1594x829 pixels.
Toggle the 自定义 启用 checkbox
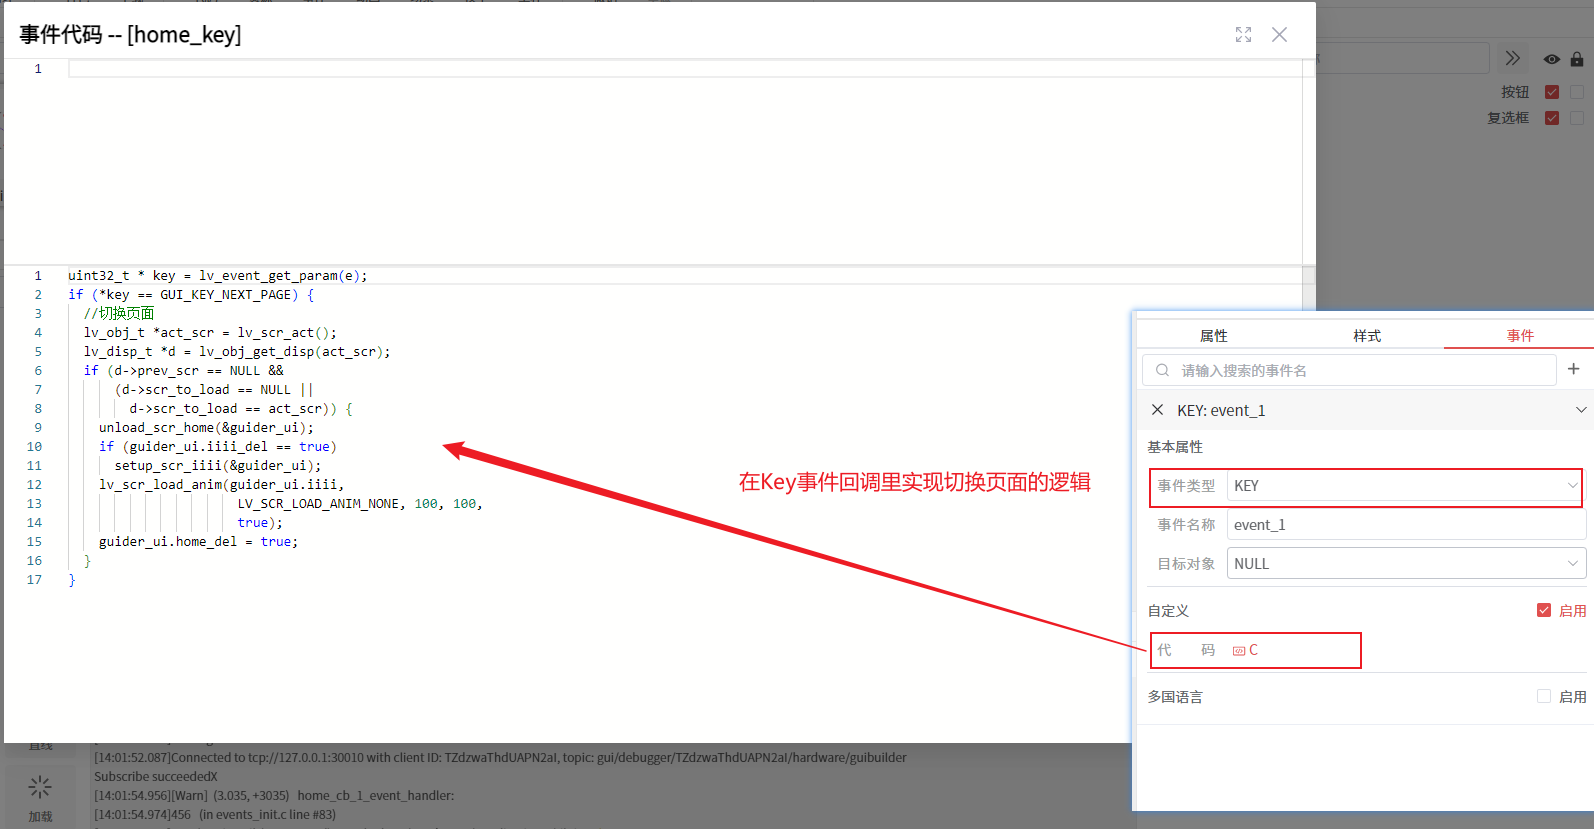point(1544,610)
